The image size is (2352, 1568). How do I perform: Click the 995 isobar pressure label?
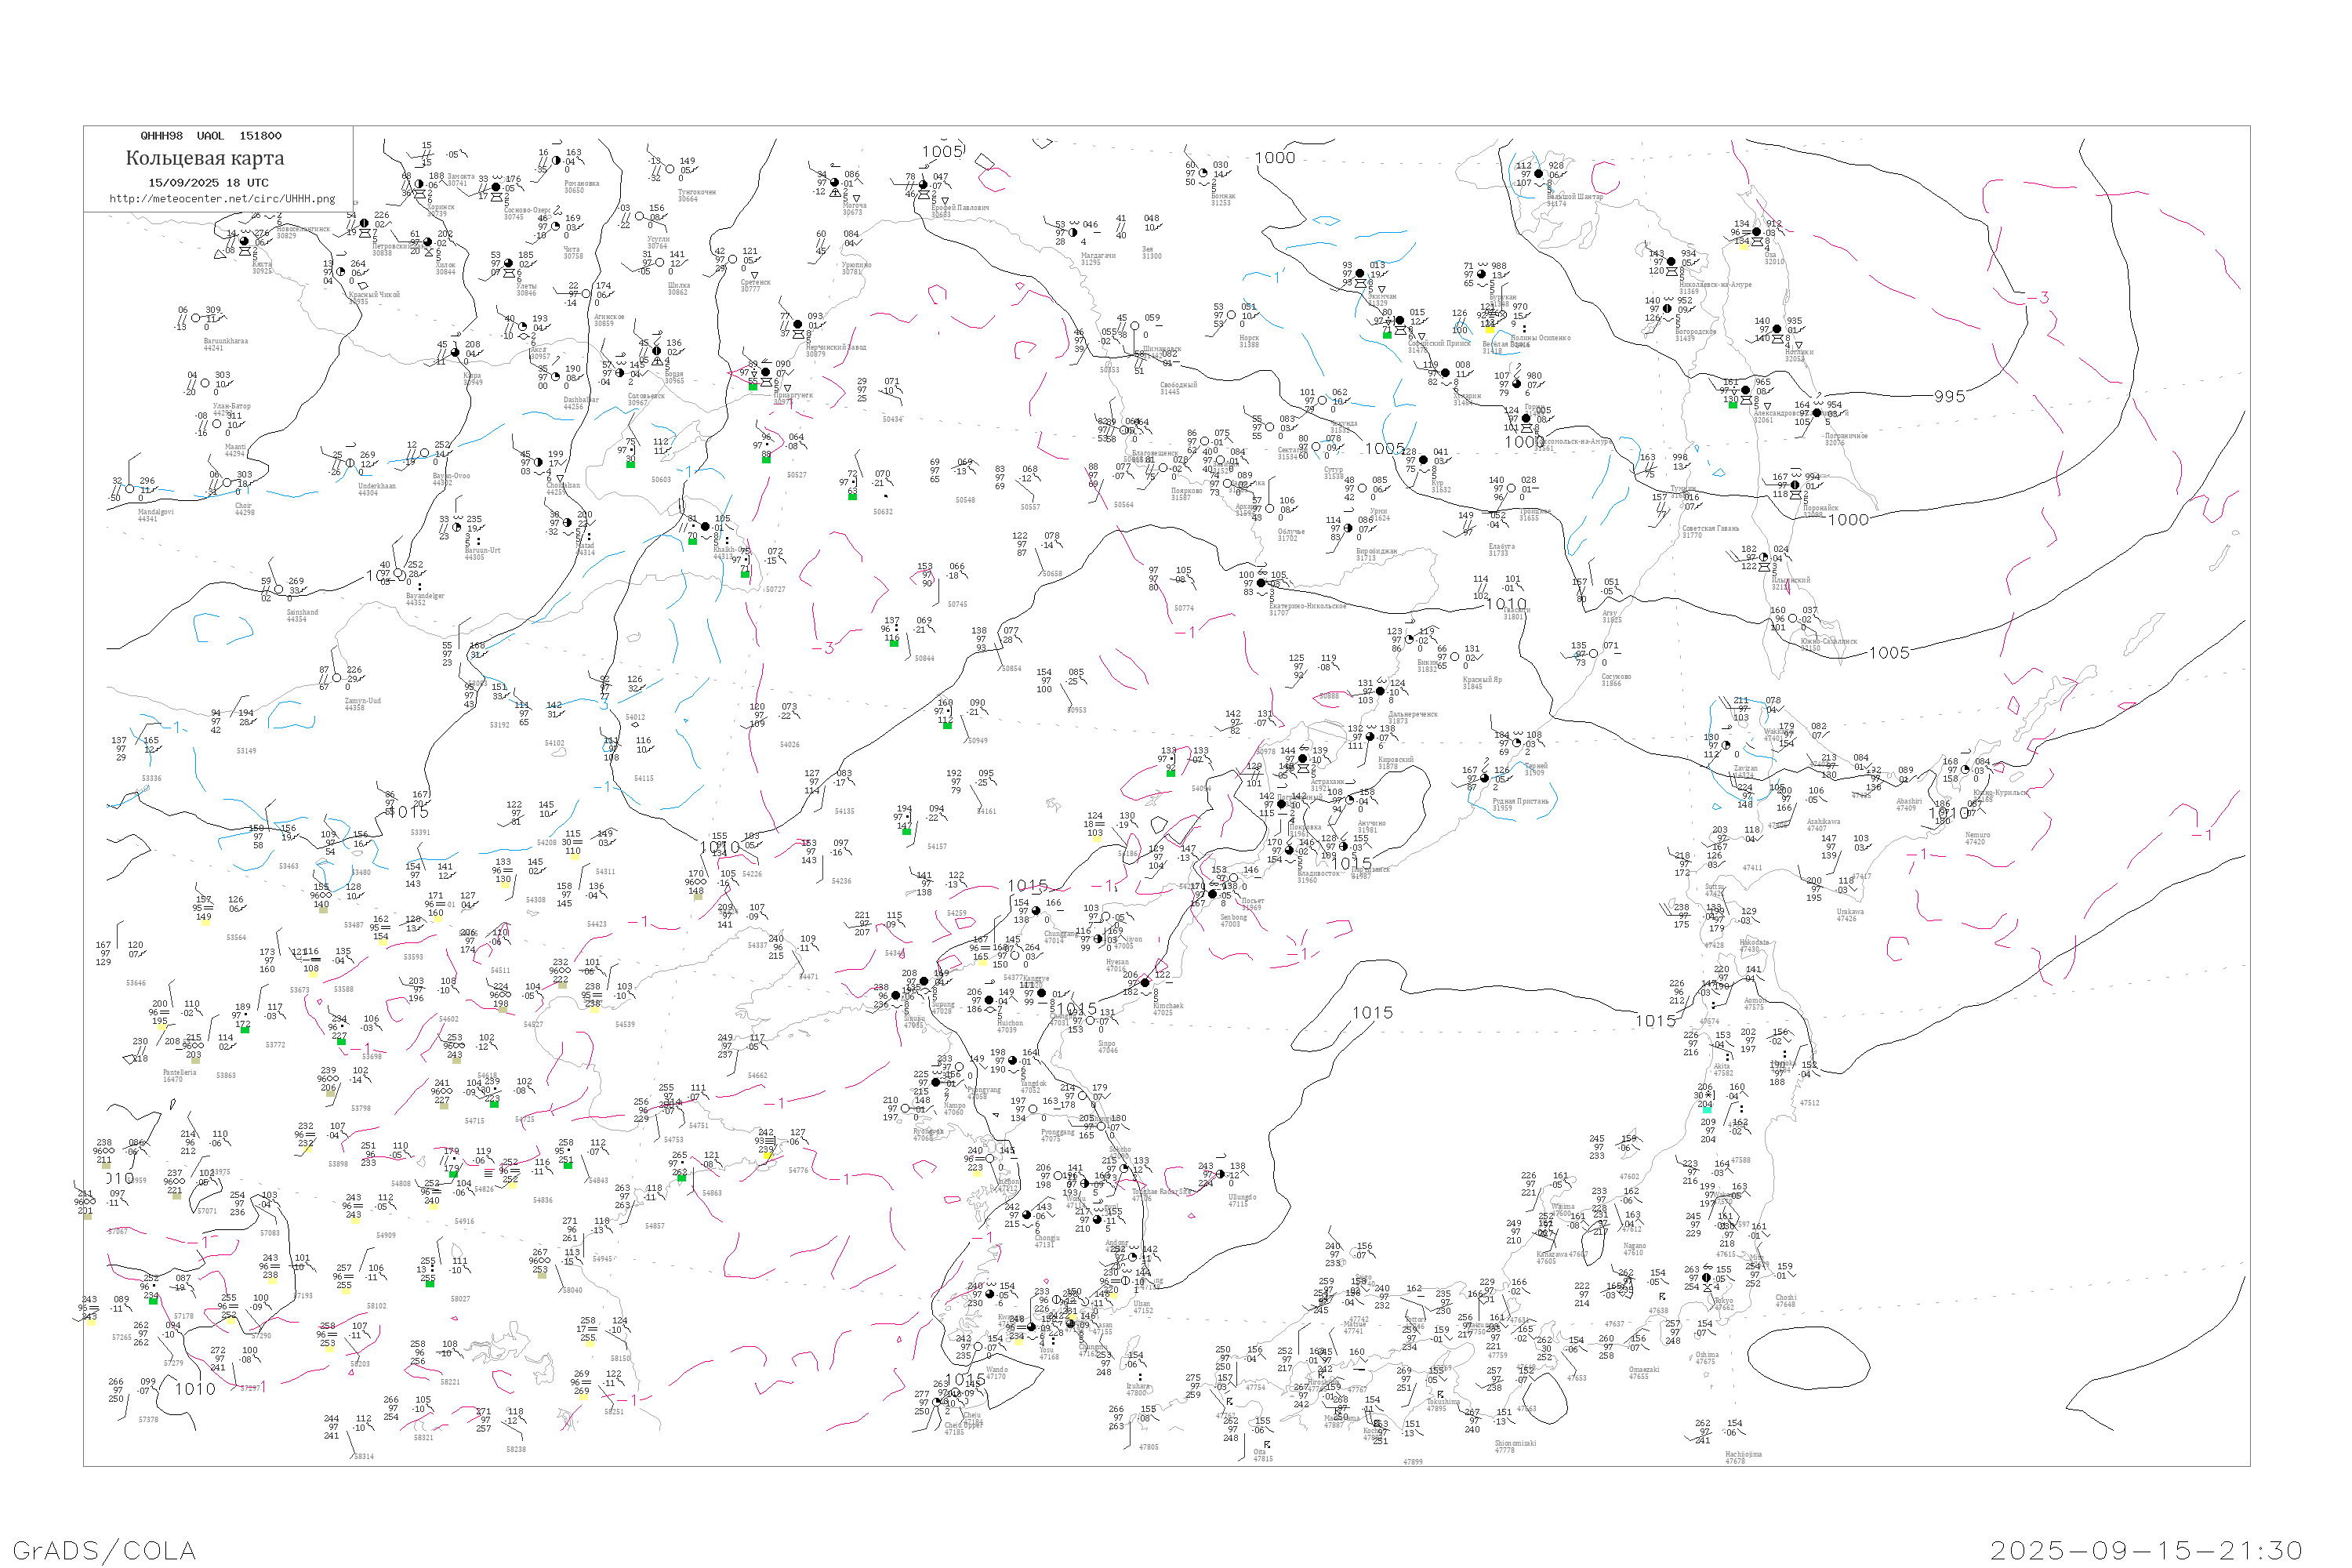pyautogui.click(x=1949, y=397)
